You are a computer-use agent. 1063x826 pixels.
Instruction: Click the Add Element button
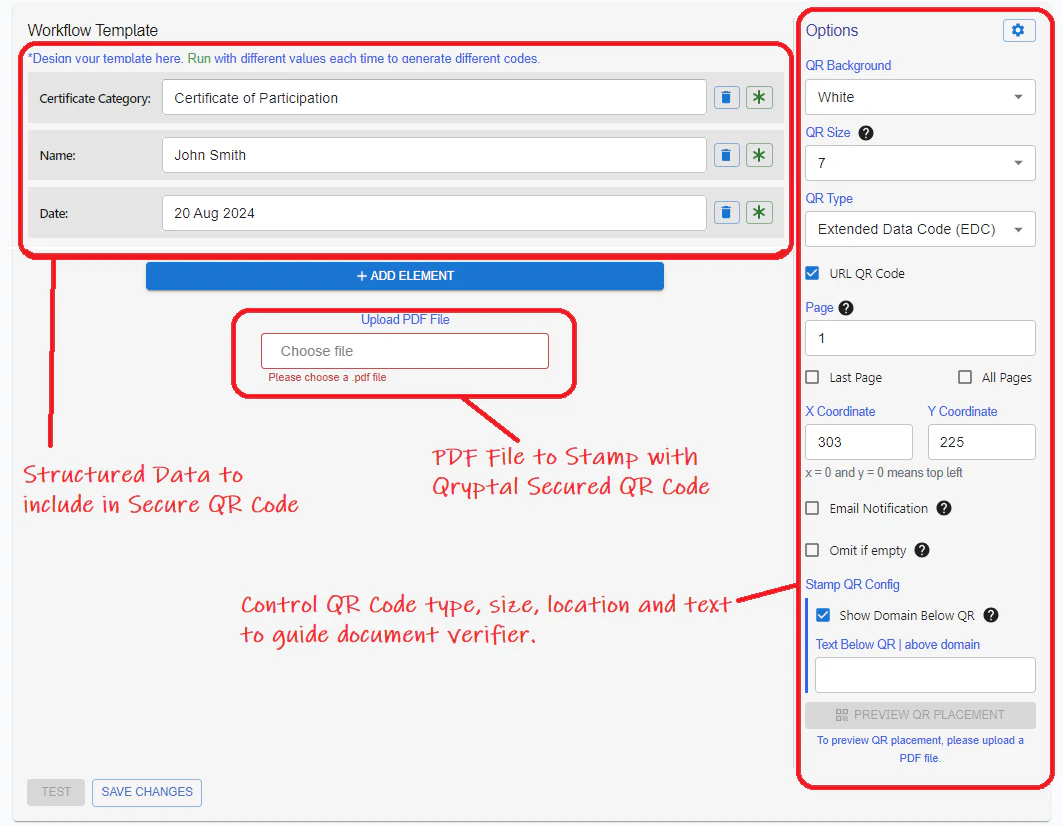coord(404,276)
